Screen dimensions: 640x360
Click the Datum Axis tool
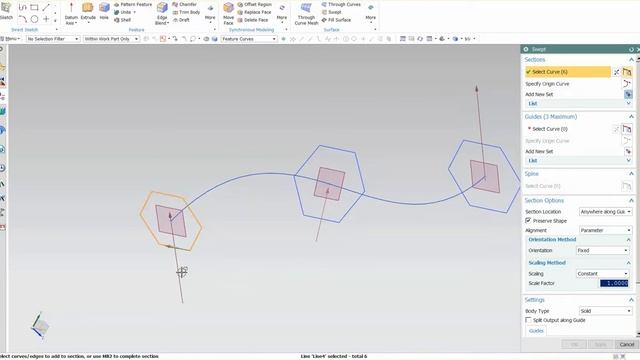pyautogui.click(x=71, y=13)
